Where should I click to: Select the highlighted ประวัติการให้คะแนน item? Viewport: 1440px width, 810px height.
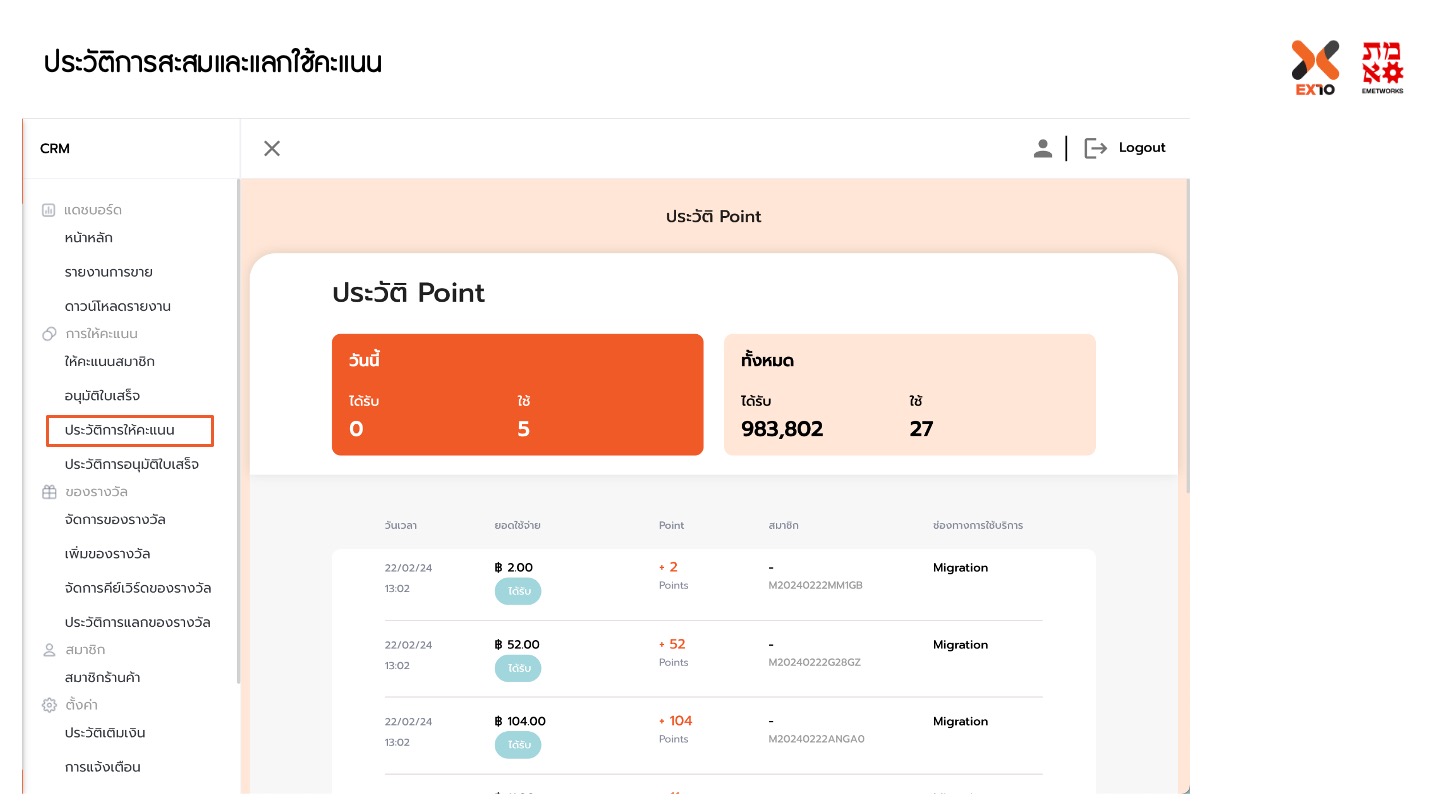[x=120, y=430]
